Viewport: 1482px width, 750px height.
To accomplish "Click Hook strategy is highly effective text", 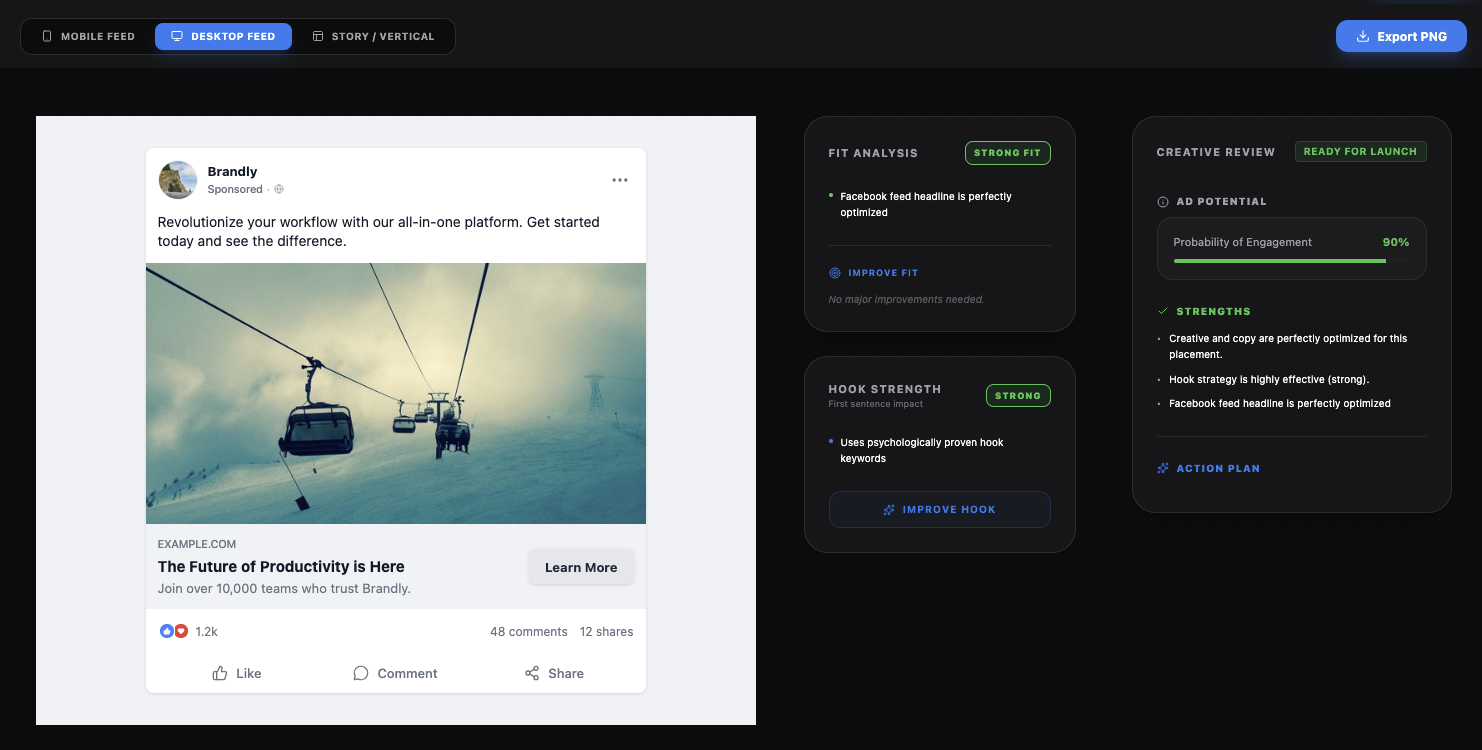I will 1269,380.
